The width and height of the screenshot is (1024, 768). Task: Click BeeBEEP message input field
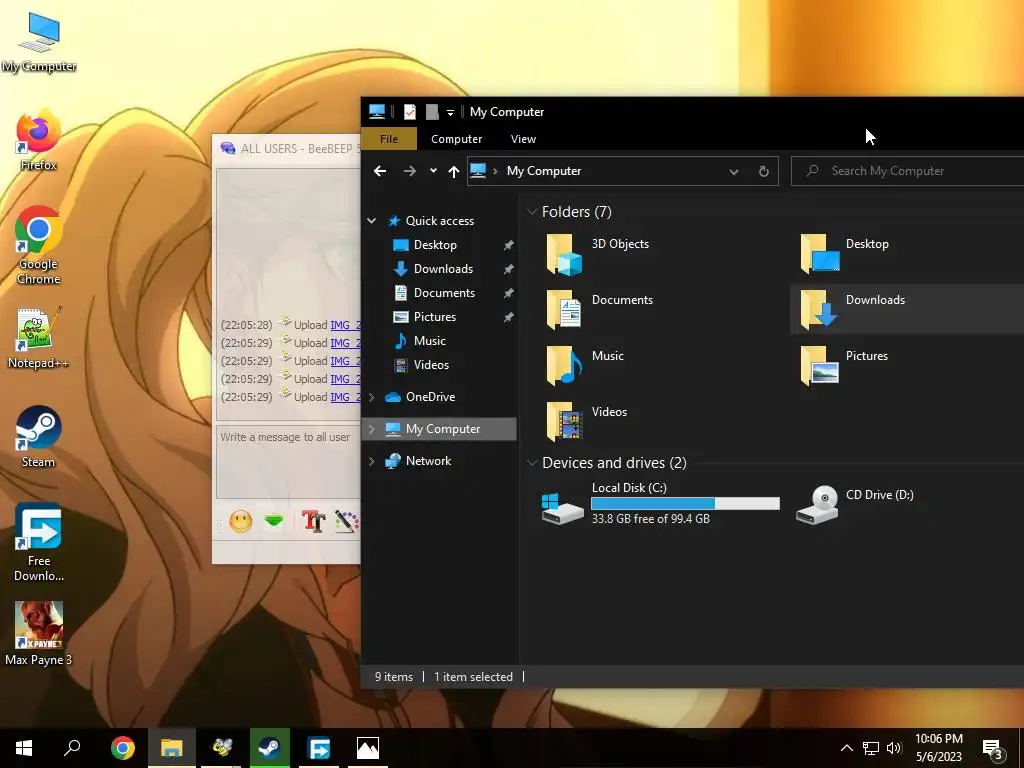(x=288, y=462)
